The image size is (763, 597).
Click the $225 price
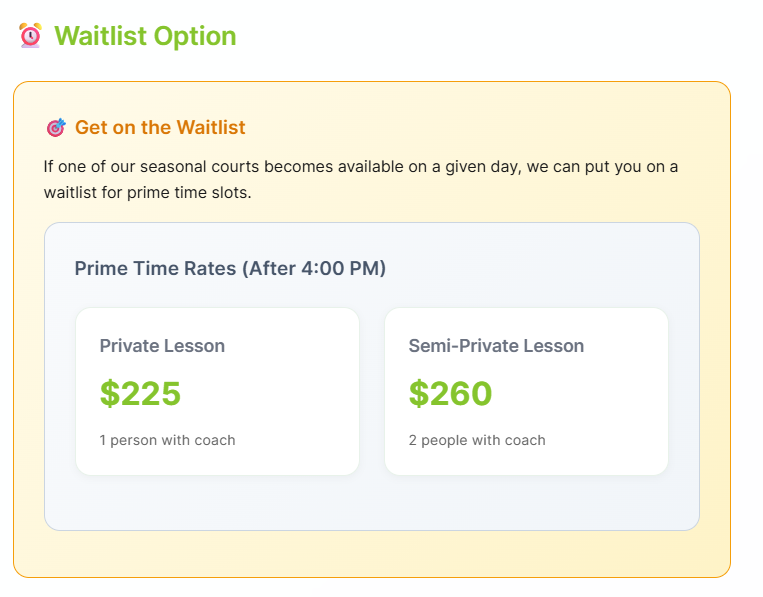click(x=140, y=393)
